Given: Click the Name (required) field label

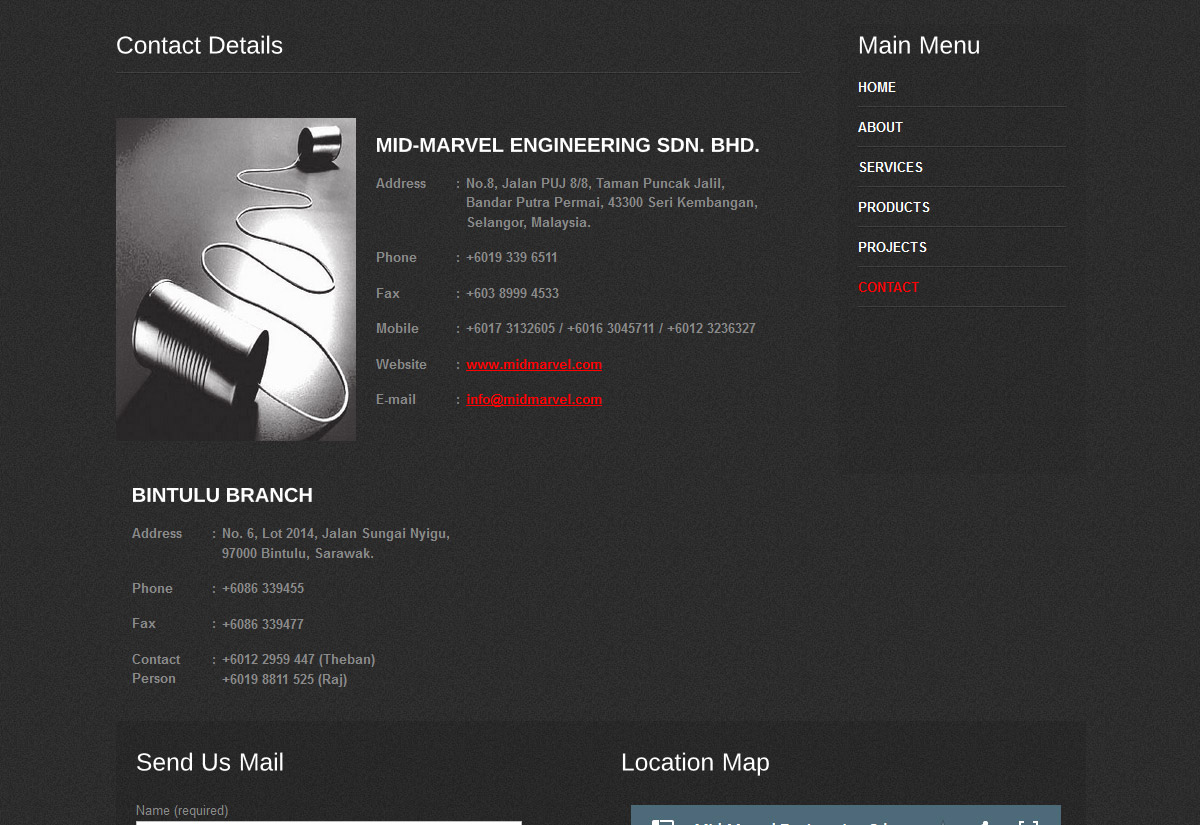Looking at the screenshot, I should [x=182, y=810].
